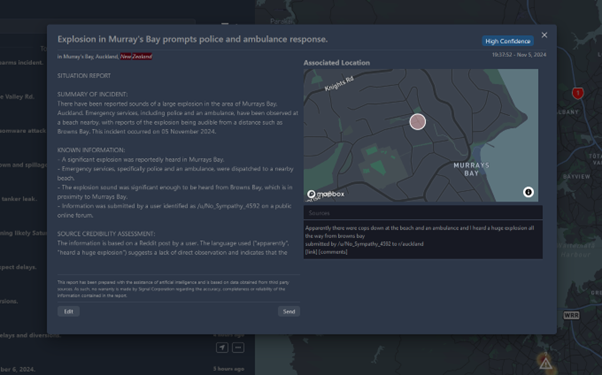Click the Mapbox logo
The width and height of the screenshot is (602, 375).
tap(326, 194)
